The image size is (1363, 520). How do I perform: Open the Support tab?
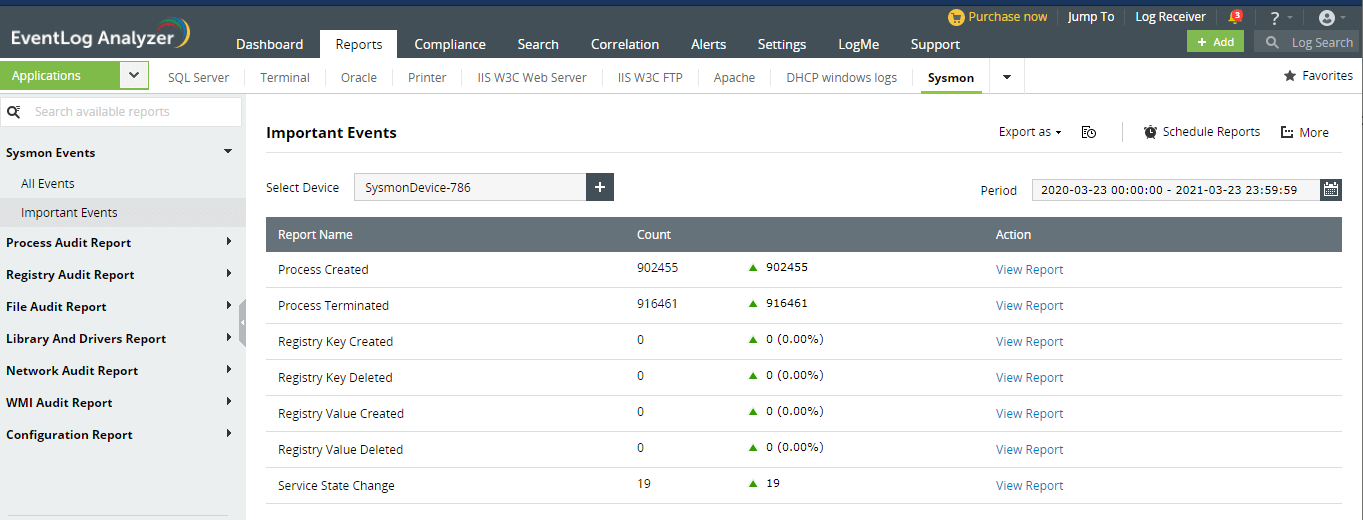pyautogui.click(x=935, y=44)
